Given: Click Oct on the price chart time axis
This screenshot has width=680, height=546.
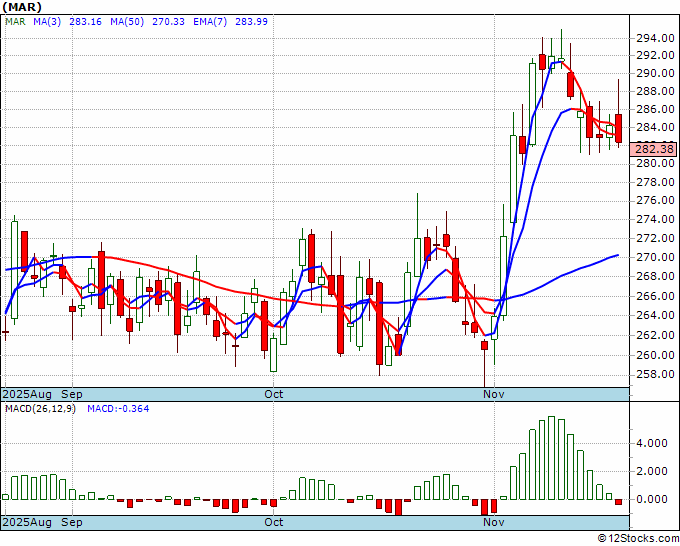Looking at the screenshot, I should (274, 394).
